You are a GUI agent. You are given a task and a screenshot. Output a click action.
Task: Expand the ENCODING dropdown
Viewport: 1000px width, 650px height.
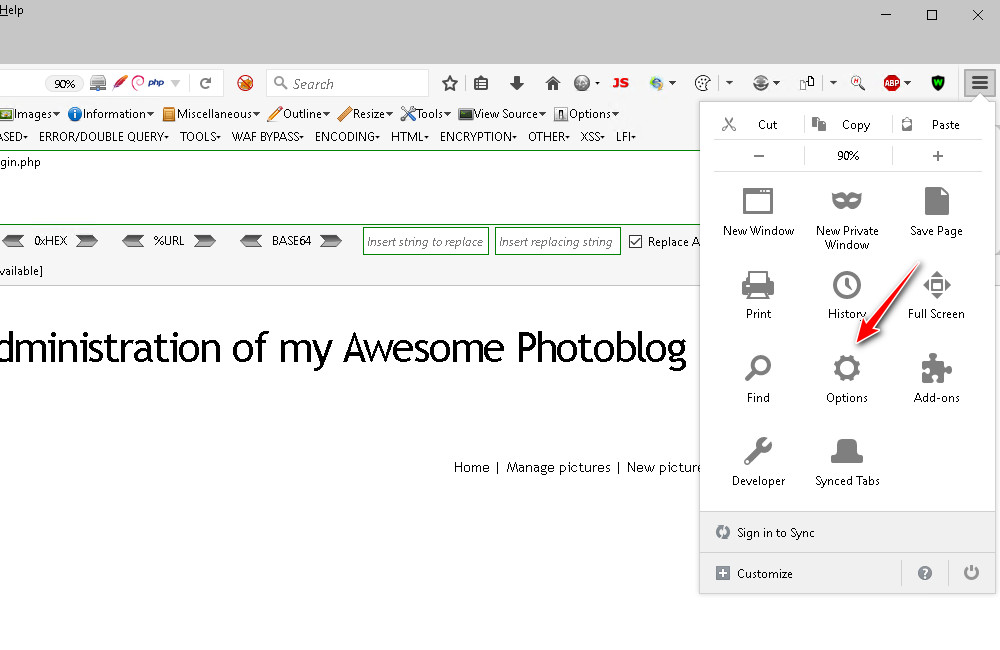coord(347,136)
